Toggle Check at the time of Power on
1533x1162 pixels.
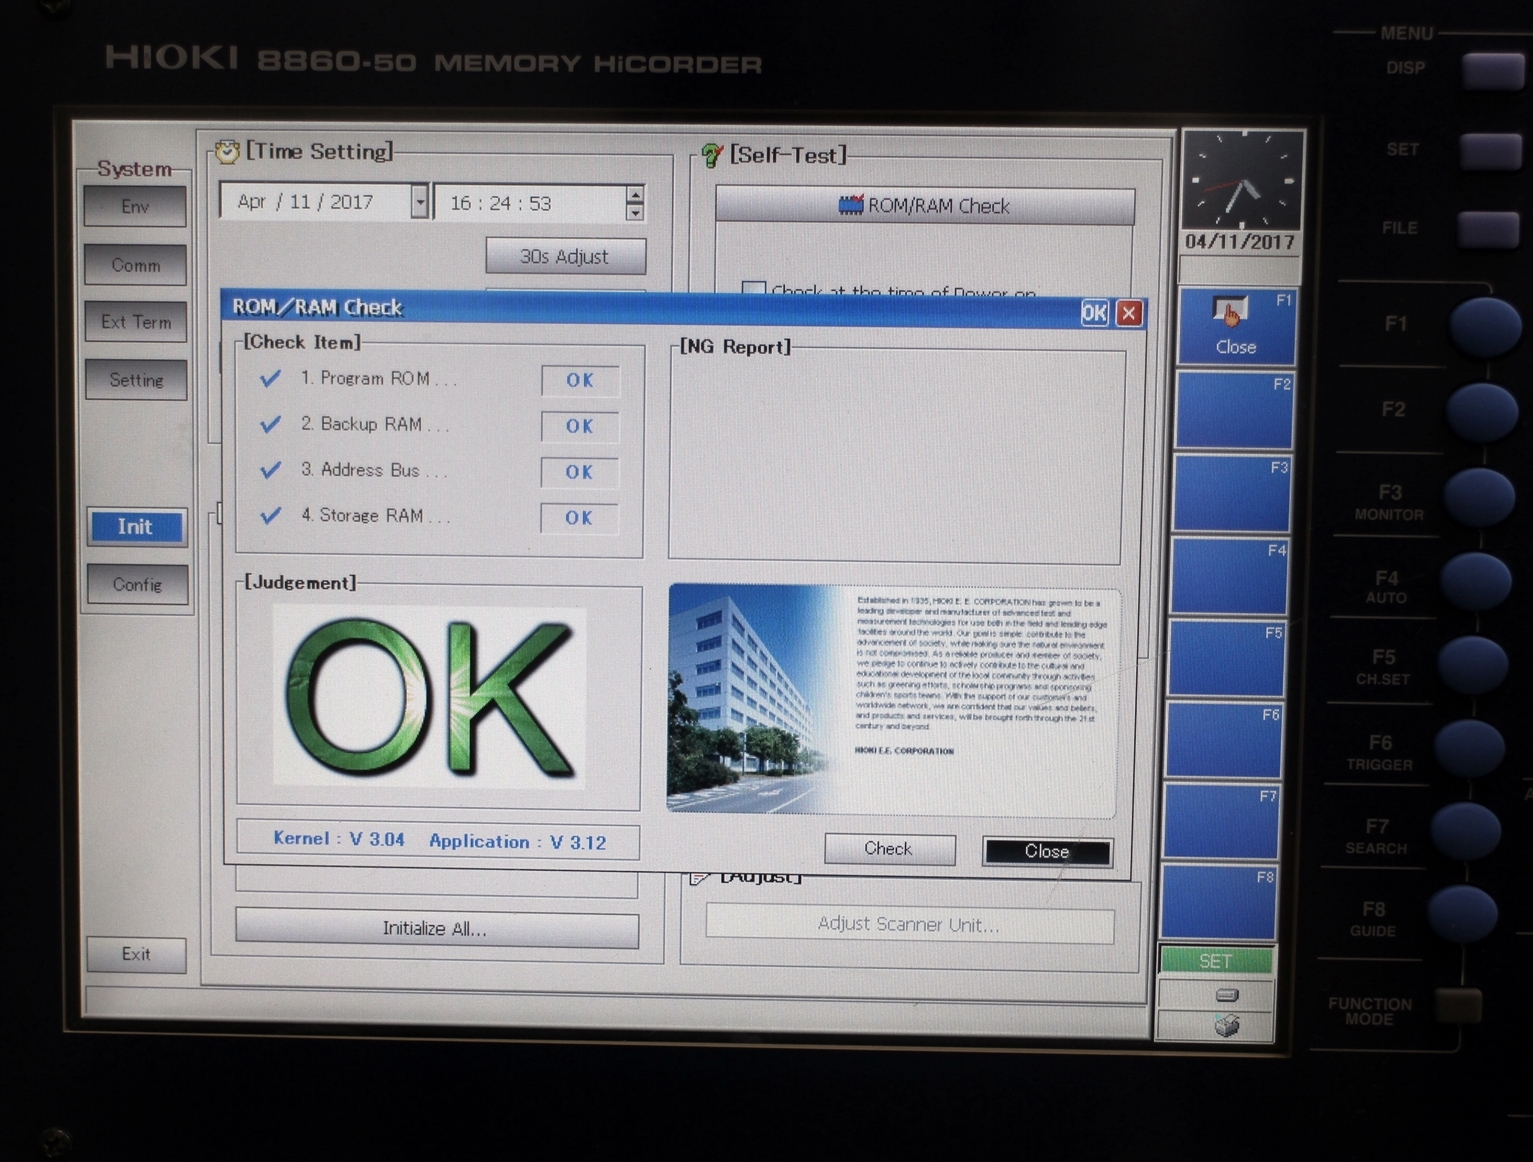[754, 291]
